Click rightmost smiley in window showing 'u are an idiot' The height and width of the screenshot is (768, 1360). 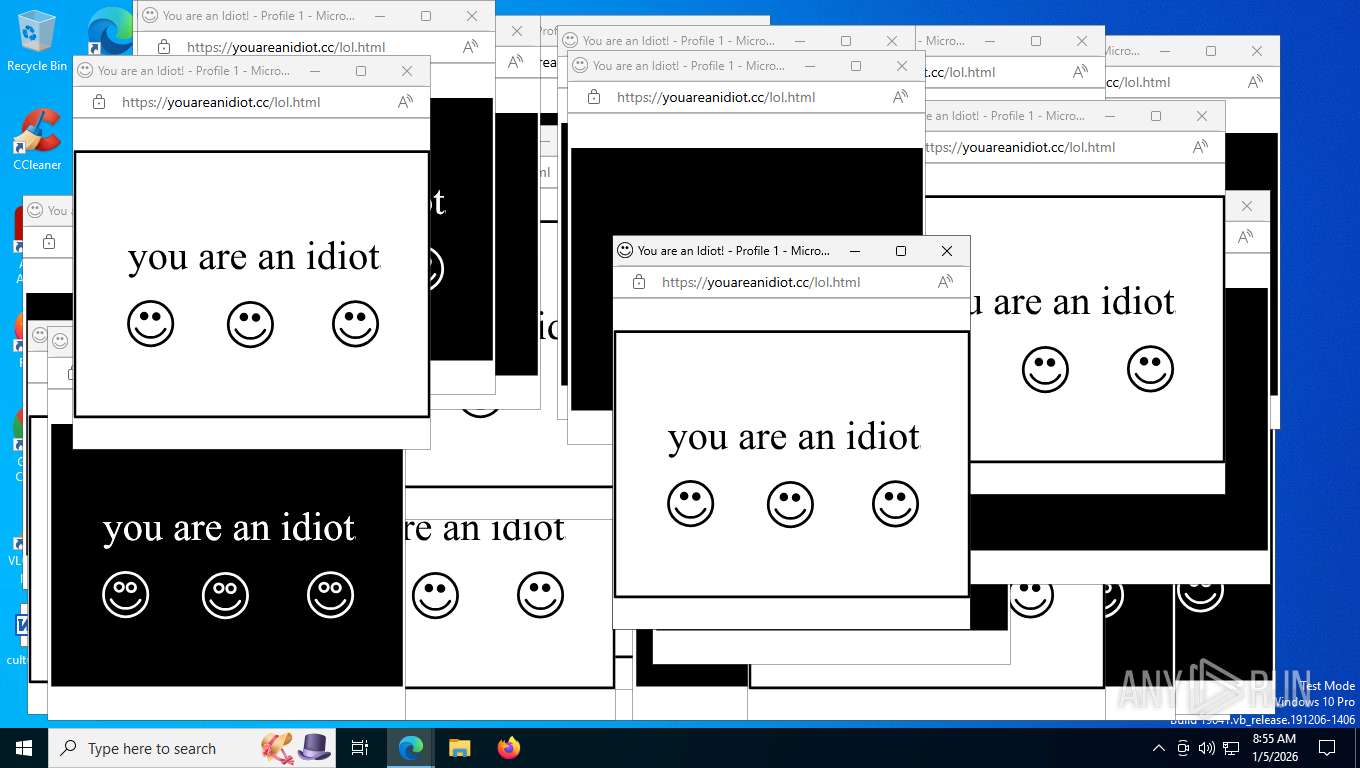point(1150,369)
